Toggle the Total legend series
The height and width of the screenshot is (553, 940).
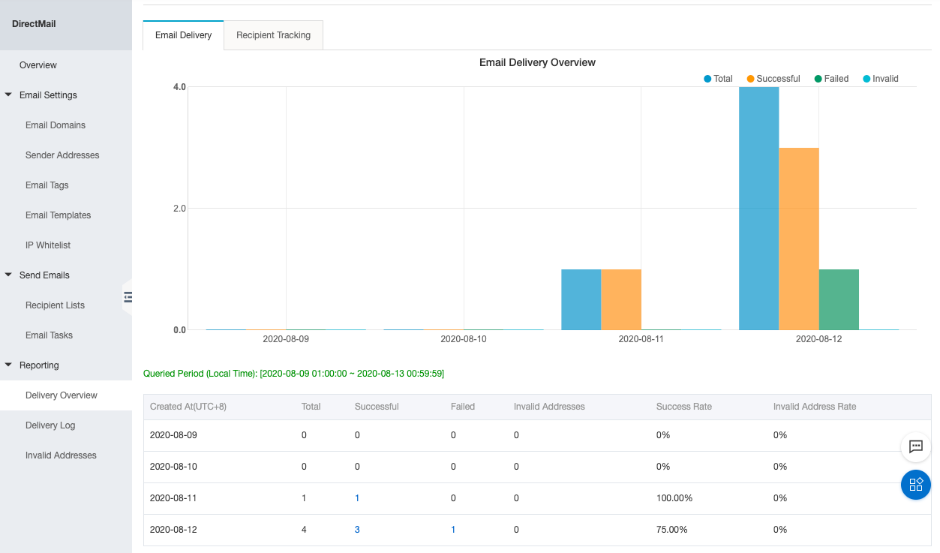click(718, 79)
